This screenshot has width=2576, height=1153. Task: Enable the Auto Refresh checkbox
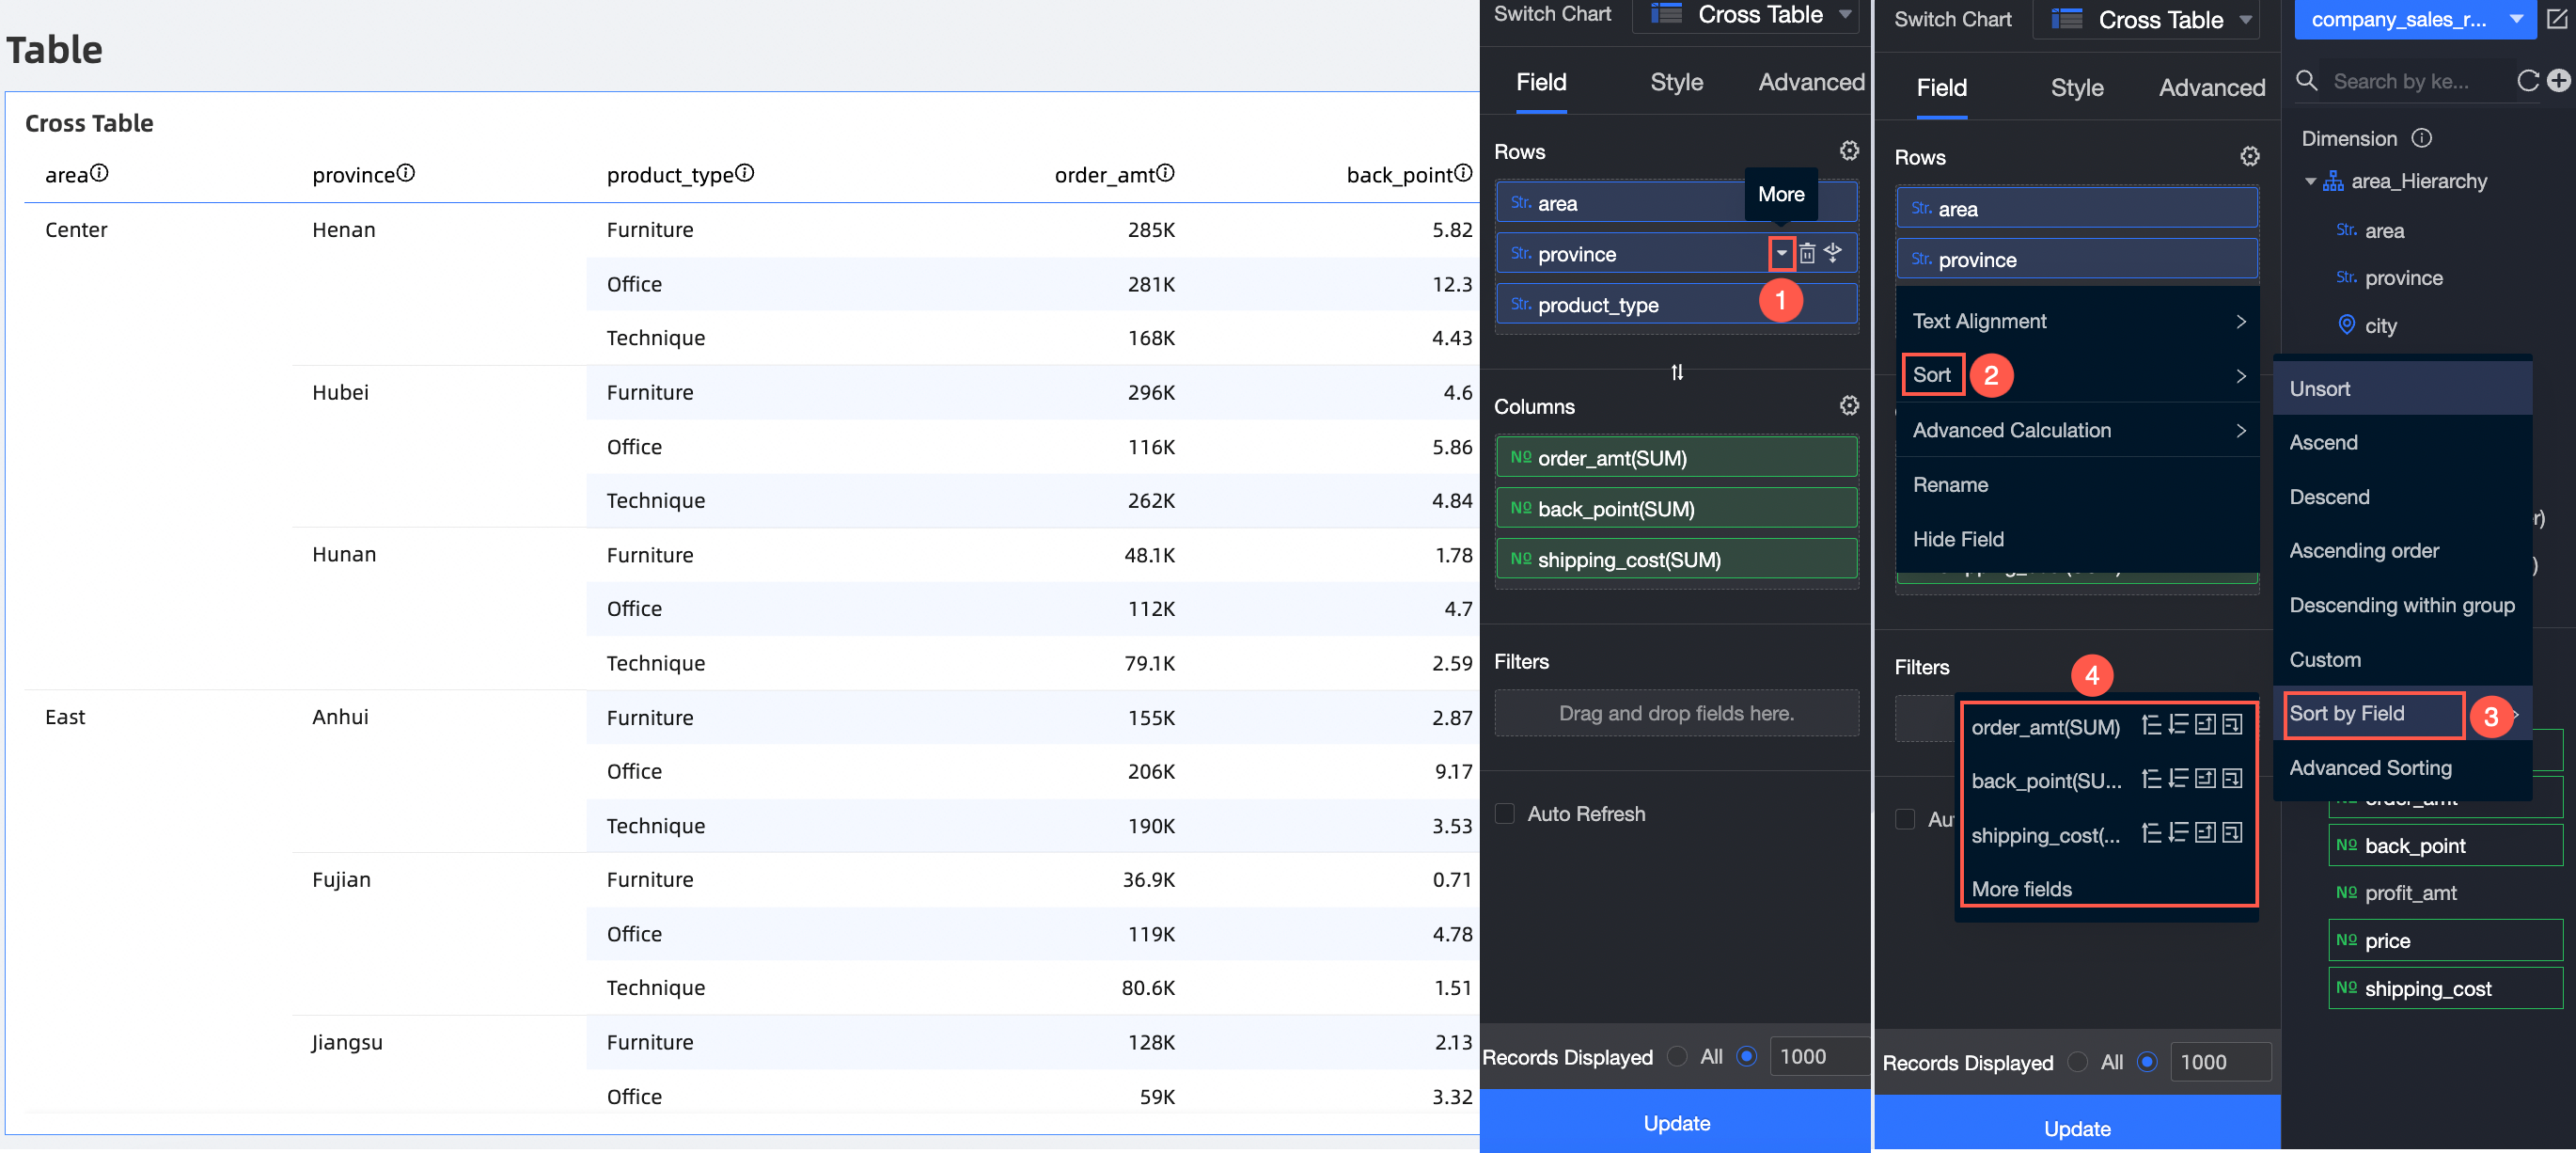[1505, 813]
